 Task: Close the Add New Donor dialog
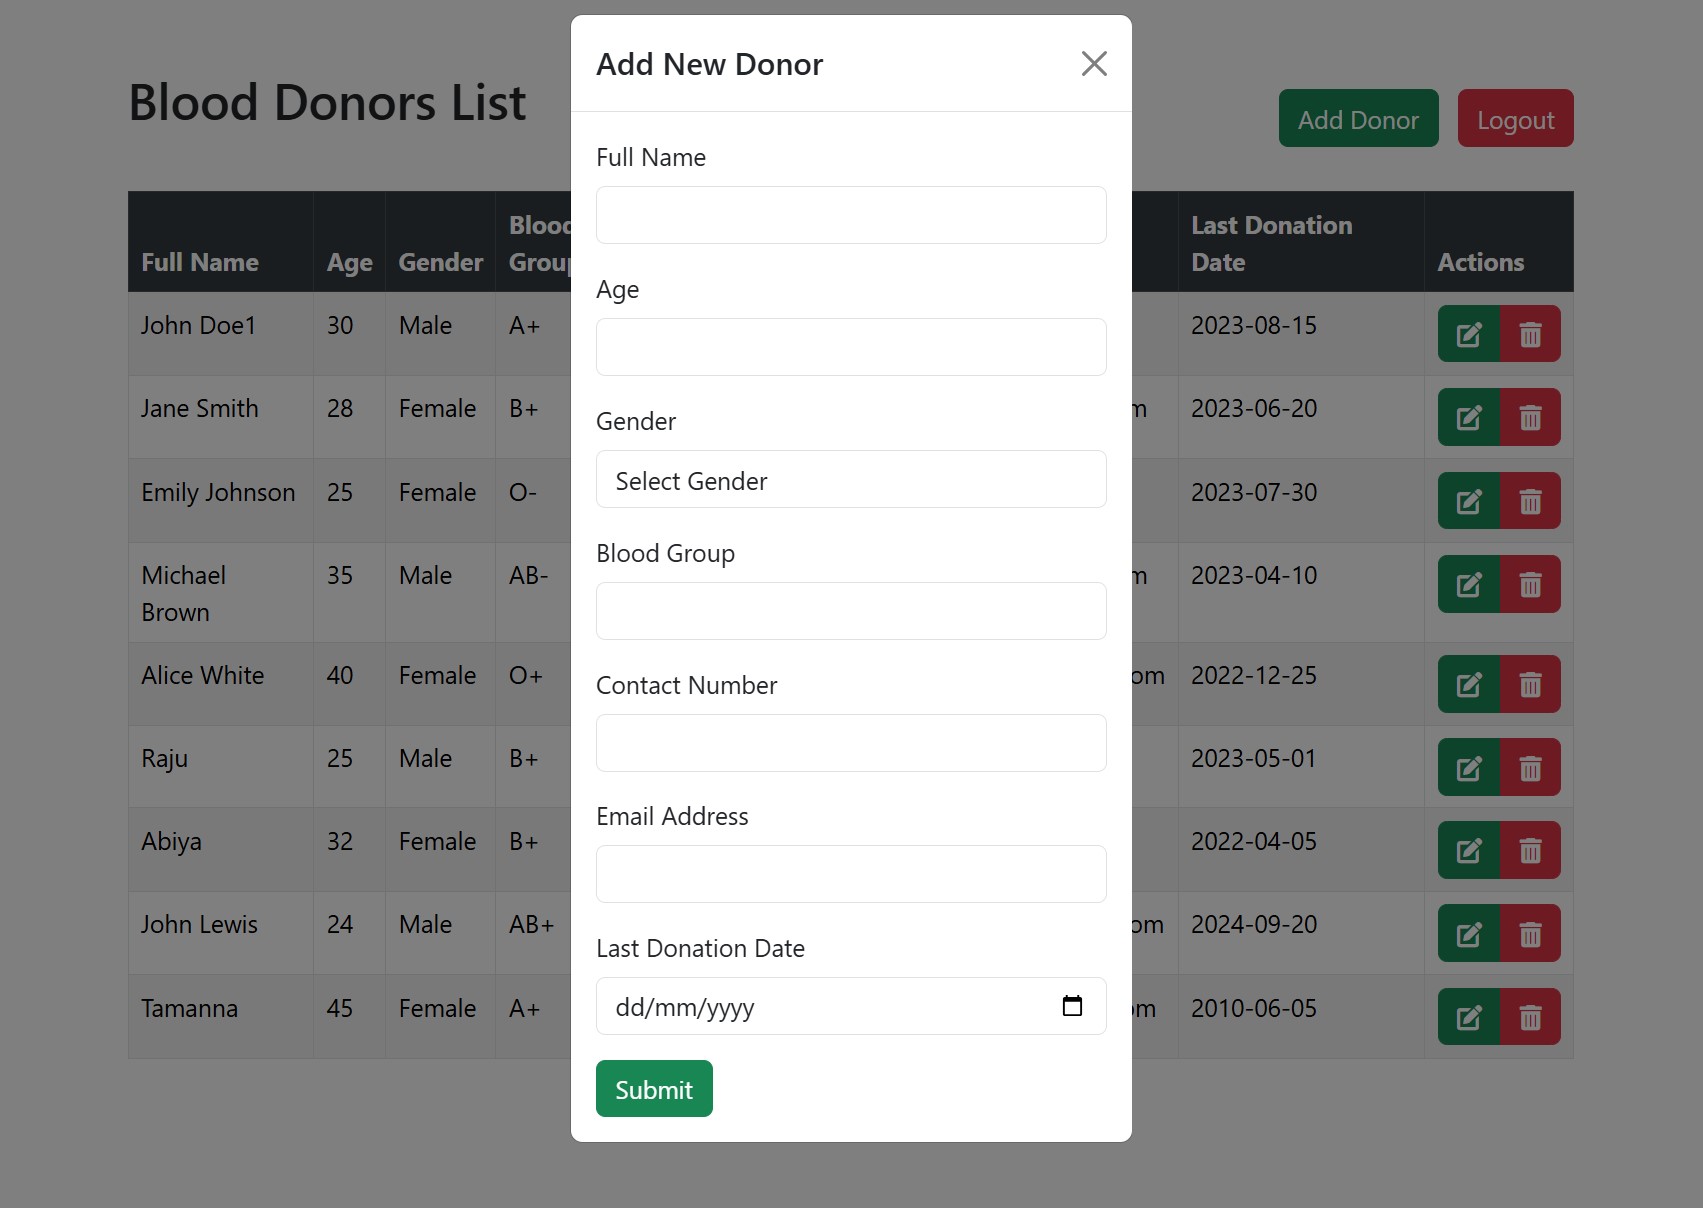point(1094,64)
